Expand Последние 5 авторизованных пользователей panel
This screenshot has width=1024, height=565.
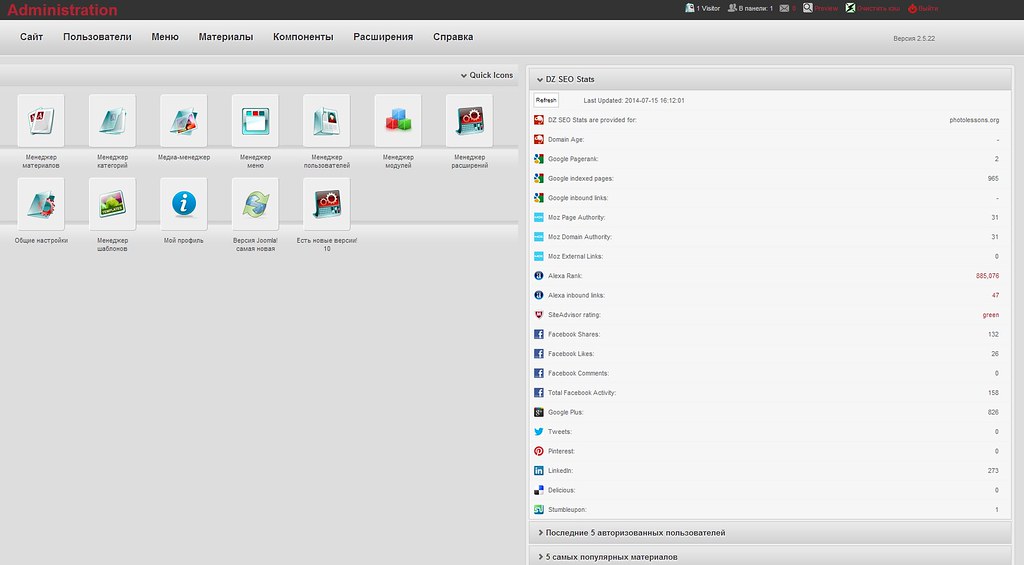tap(634, 533)
